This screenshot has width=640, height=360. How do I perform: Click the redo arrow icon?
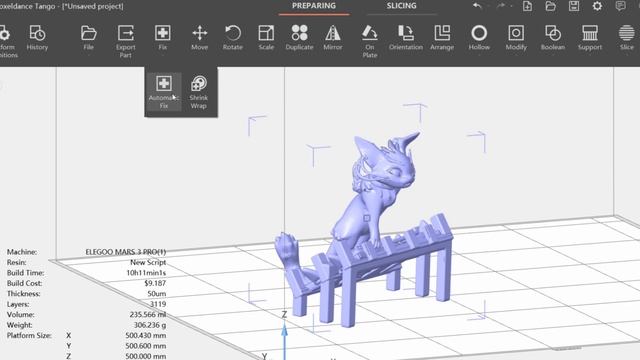click(501, 6)
